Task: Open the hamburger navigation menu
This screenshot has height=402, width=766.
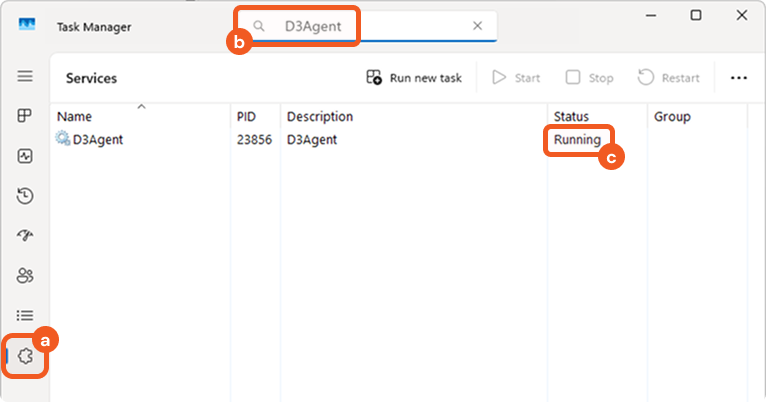Action: tap(25, 76)
